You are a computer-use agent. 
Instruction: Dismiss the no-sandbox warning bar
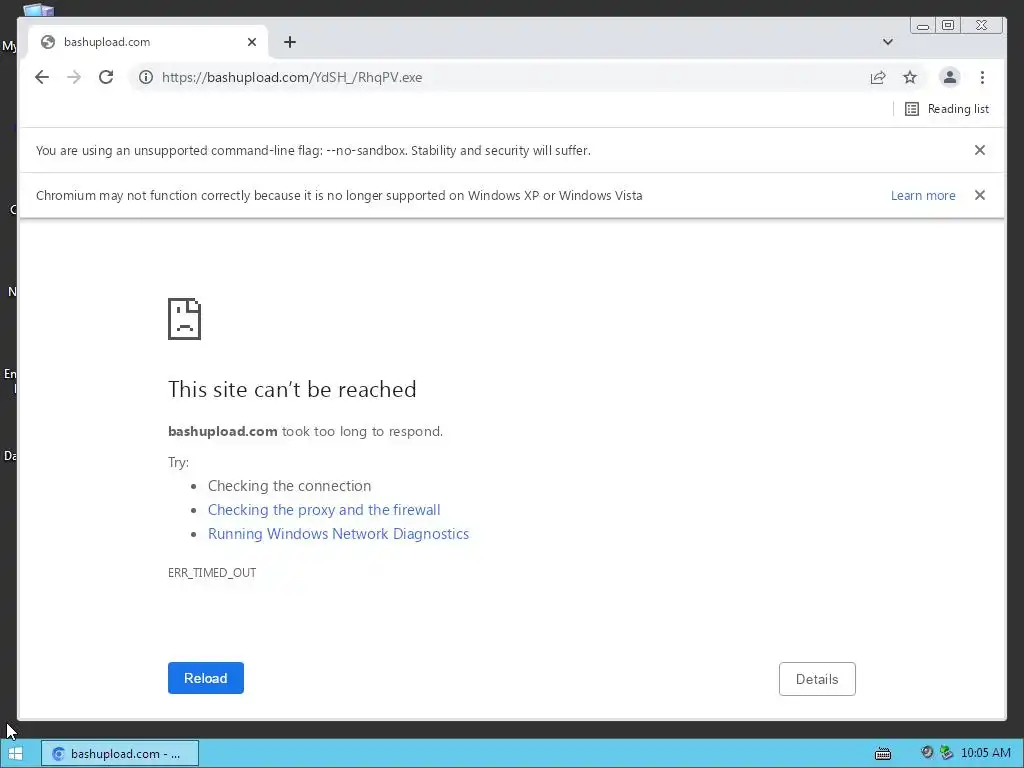pos(980,150)
